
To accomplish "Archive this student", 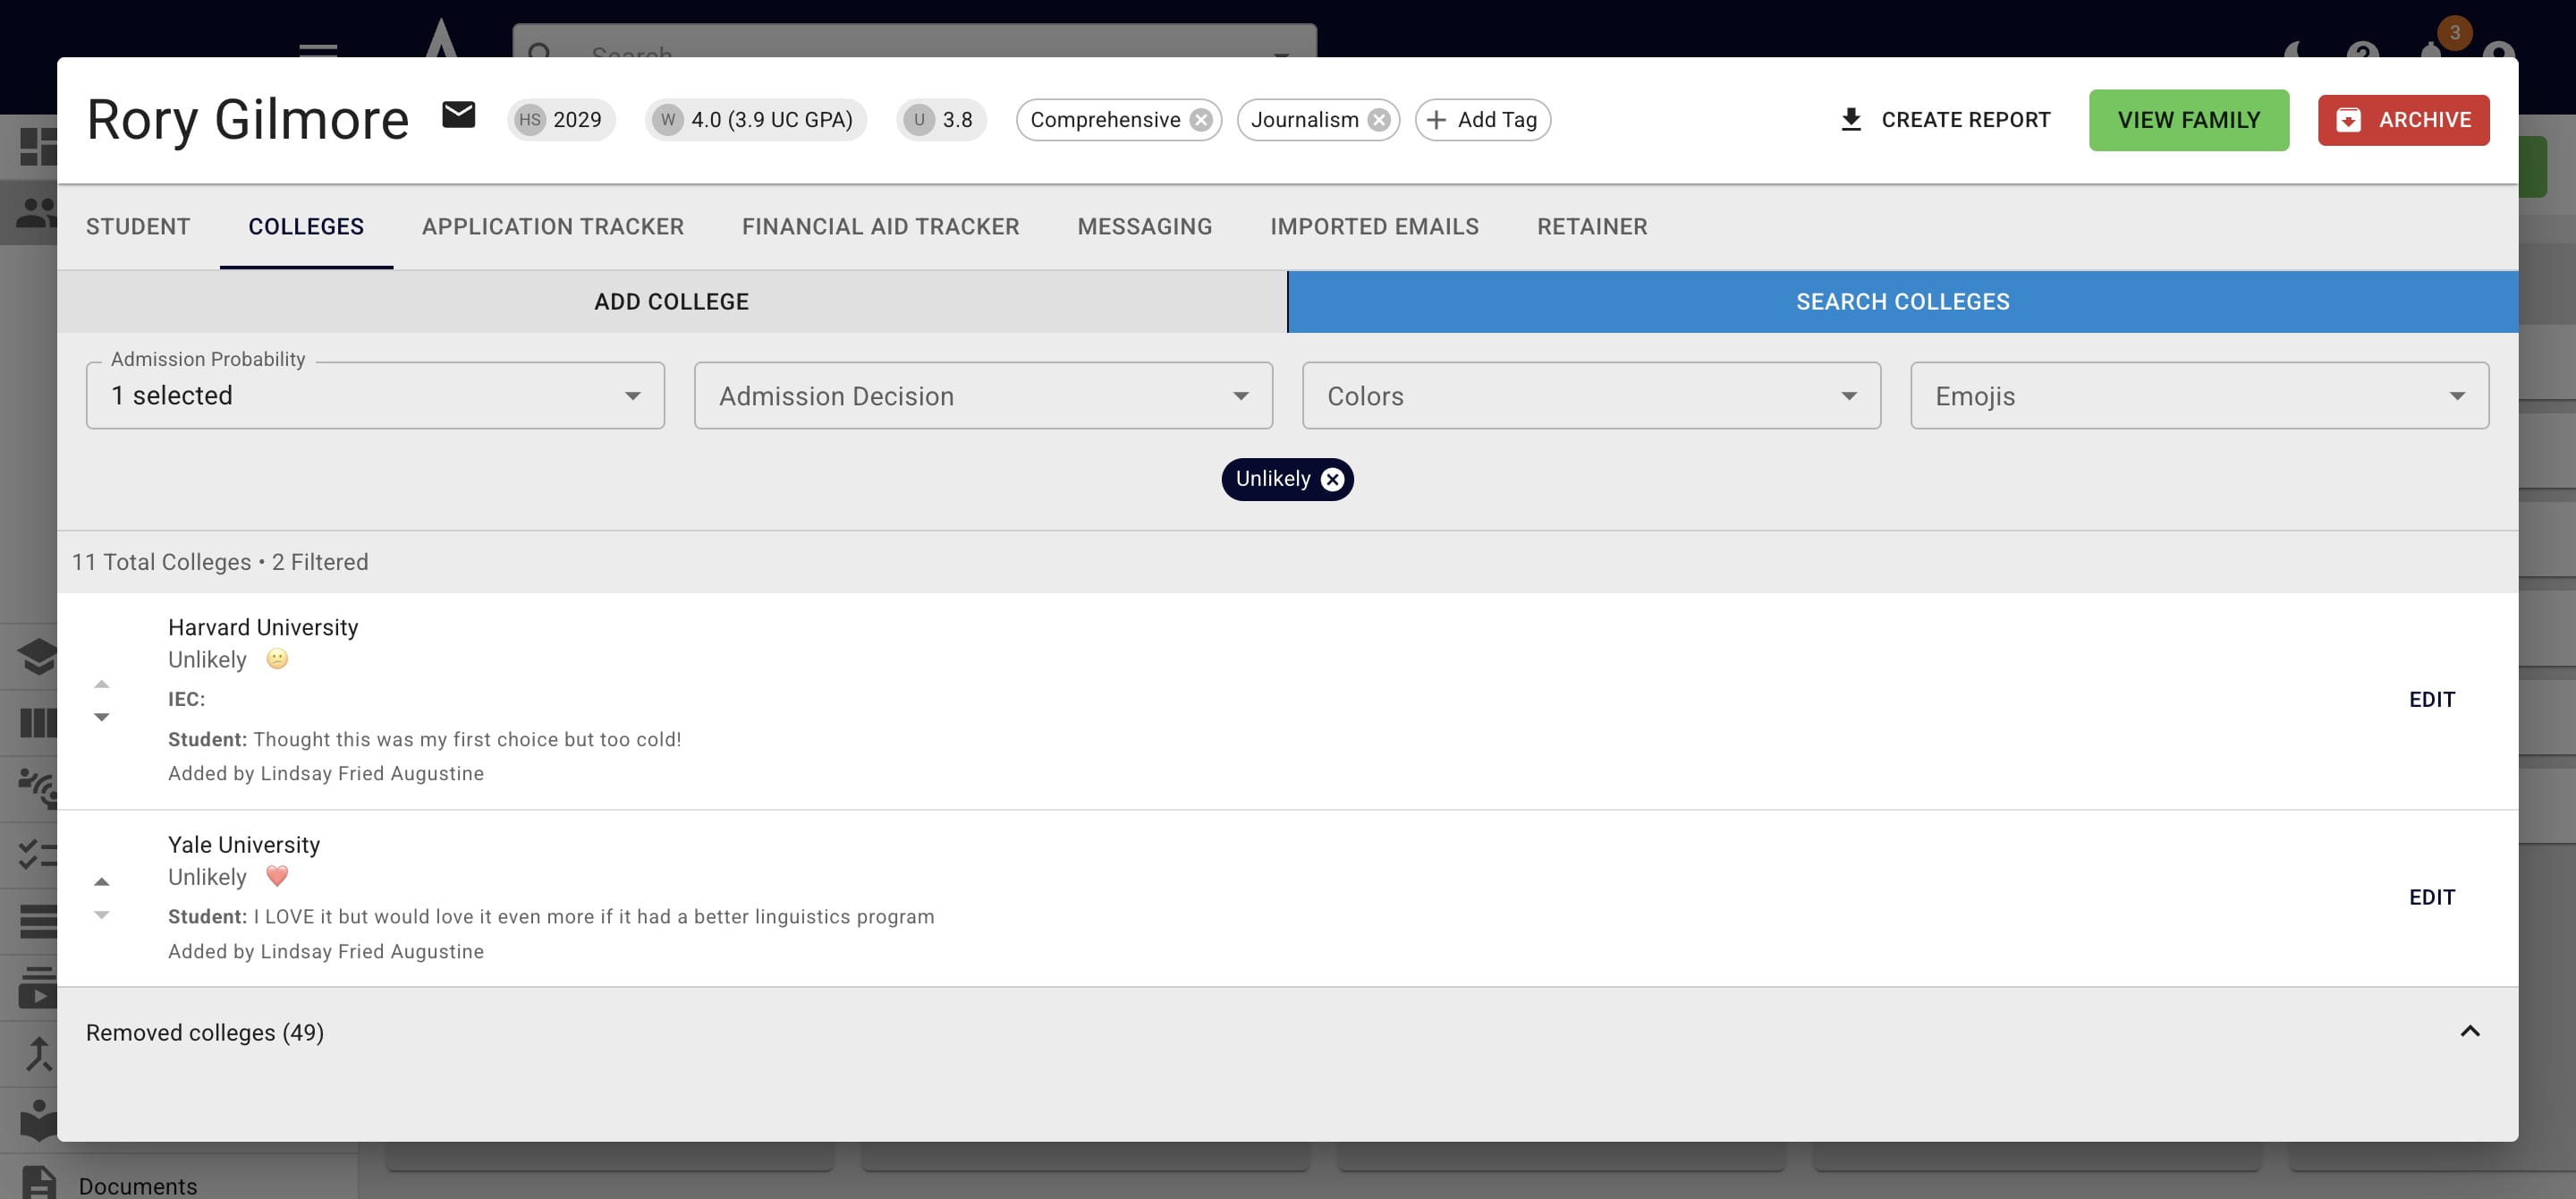I will coord(2403,120).
